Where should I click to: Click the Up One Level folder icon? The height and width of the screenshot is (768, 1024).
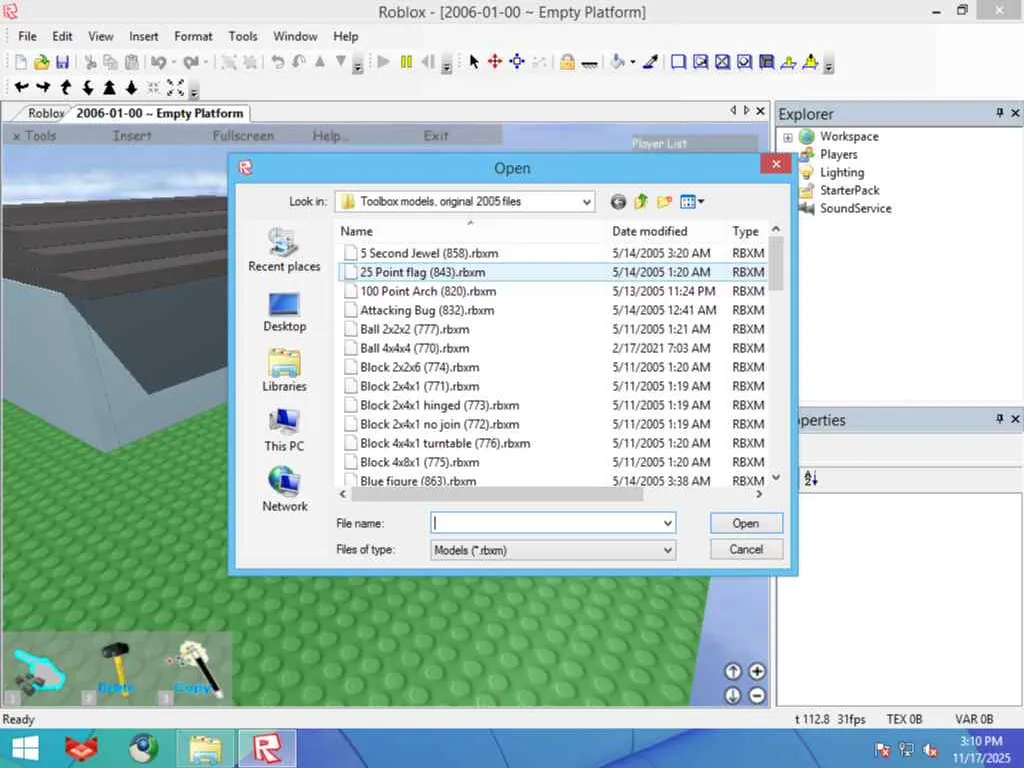(641, 202)
